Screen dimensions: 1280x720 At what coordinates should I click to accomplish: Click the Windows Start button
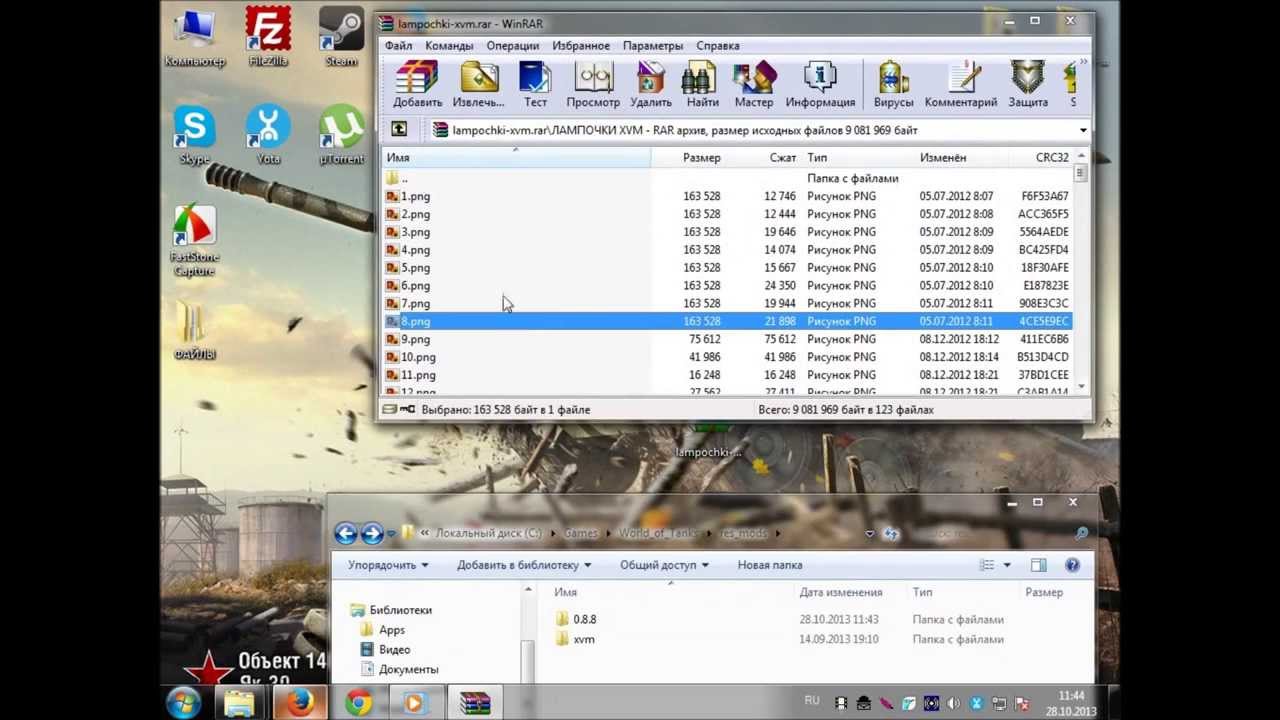[x=184, y=703]
